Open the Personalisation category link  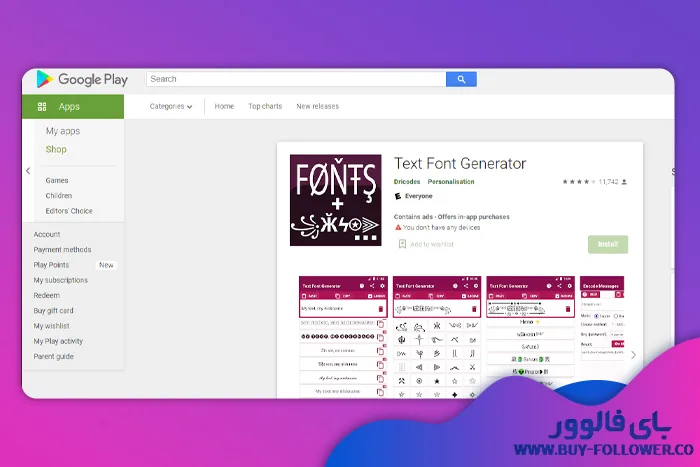click(x=451, y=182)
